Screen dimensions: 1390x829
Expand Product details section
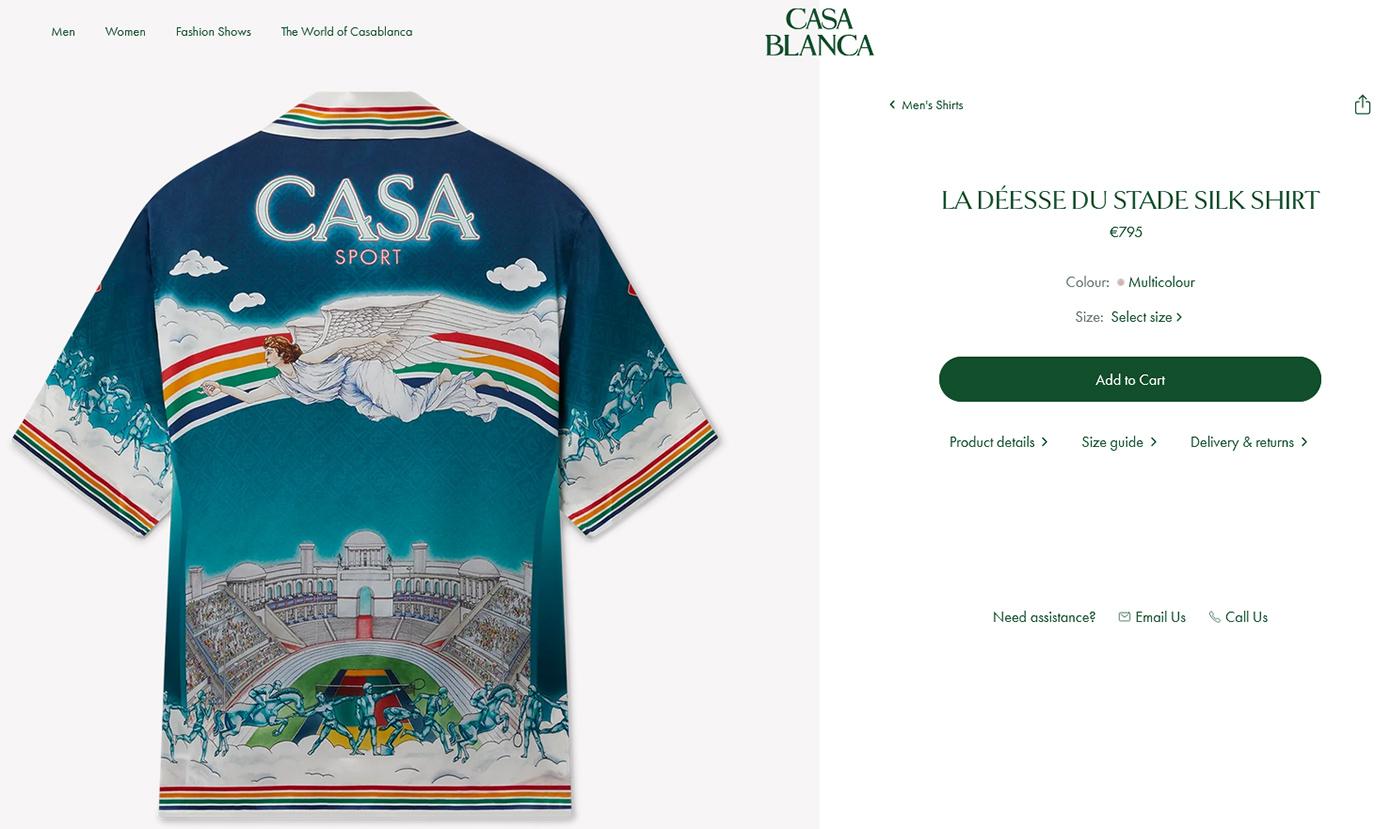pyautogui.click(x=999, y=442)
